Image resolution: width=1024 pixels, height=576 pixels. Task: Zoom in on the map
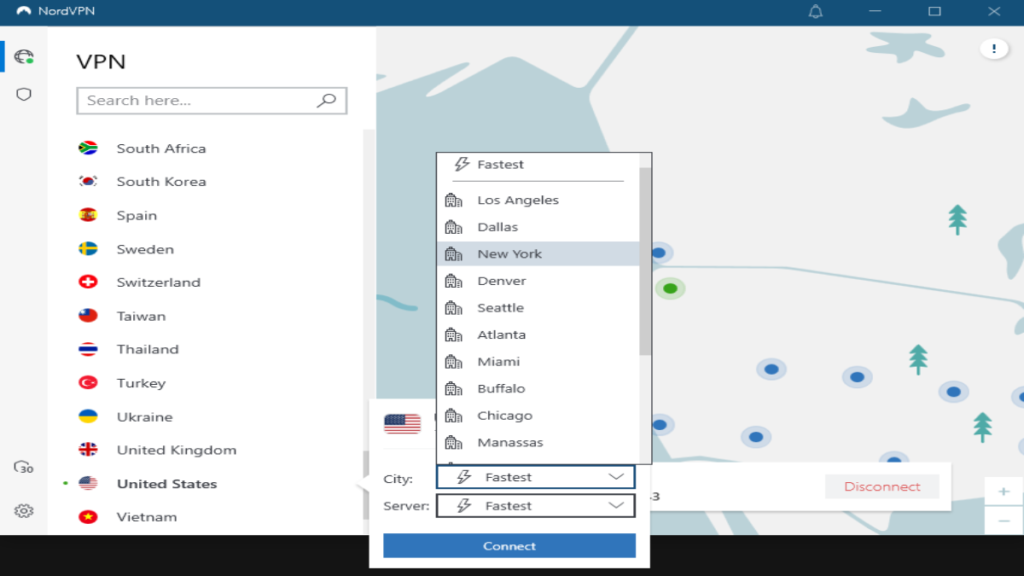point(1002,491)
